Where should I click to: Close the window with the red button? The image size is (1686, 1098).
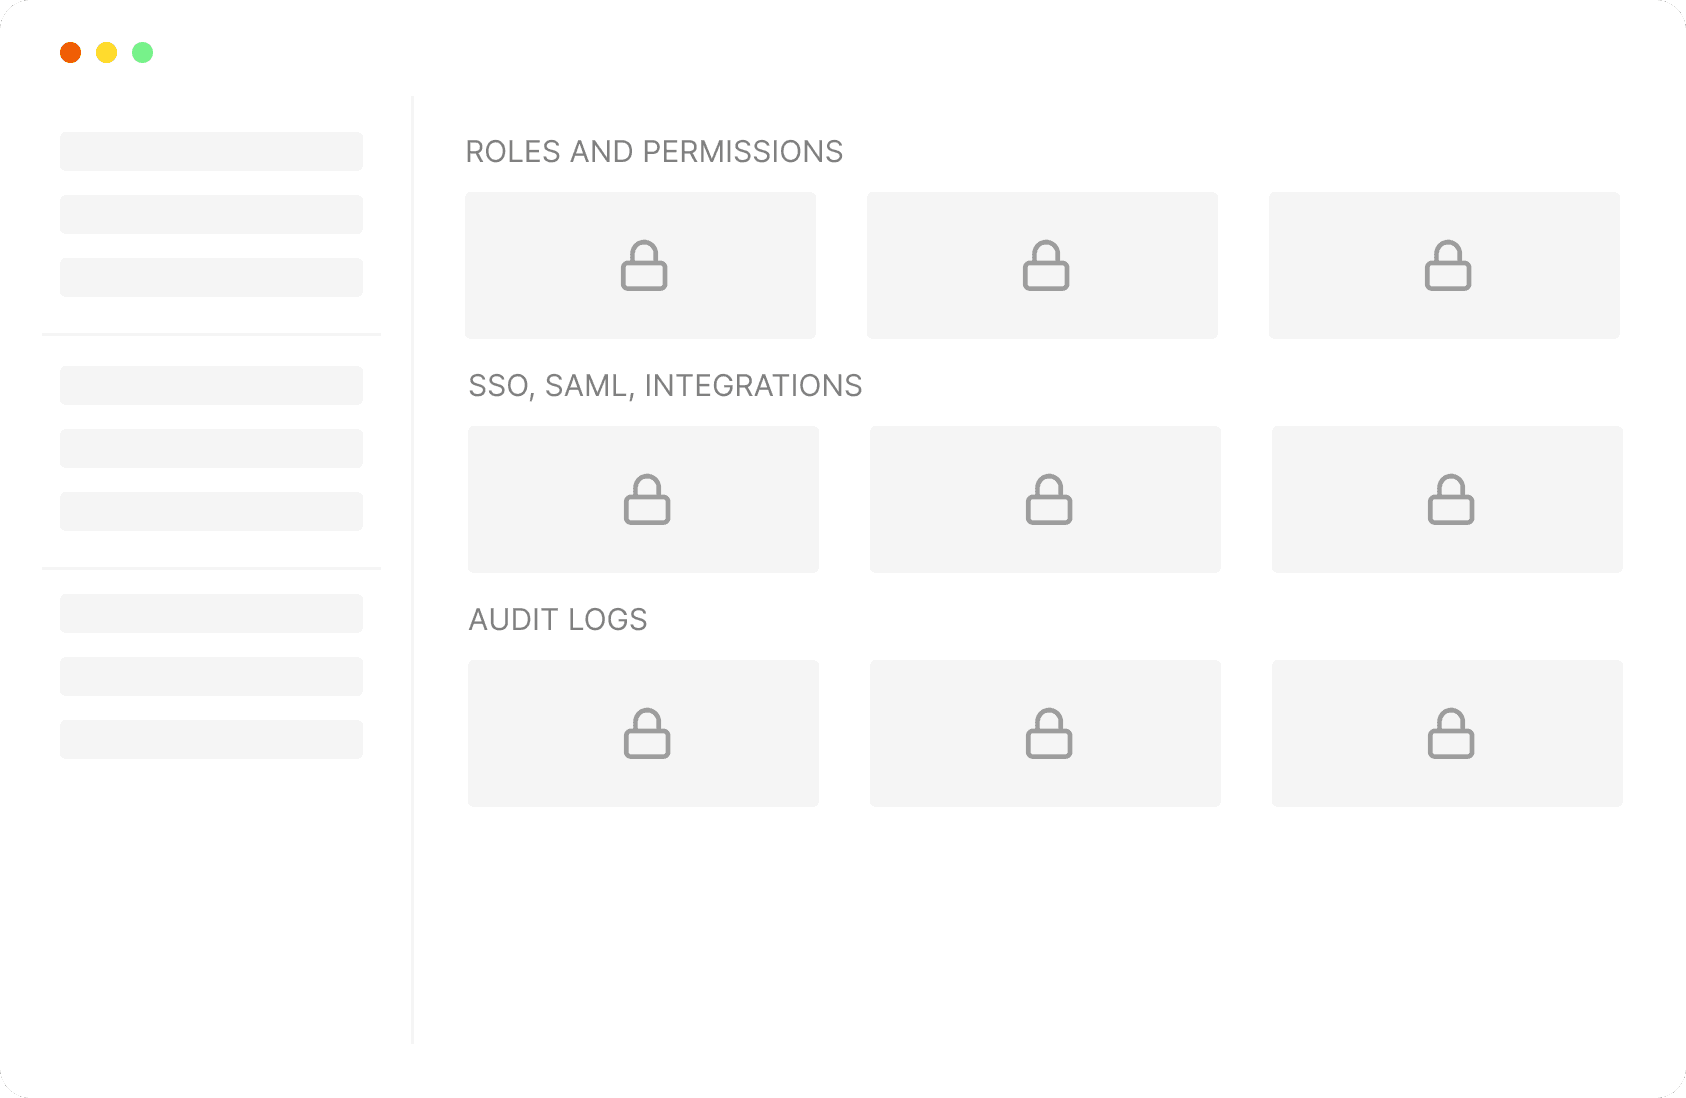[70, 53]
